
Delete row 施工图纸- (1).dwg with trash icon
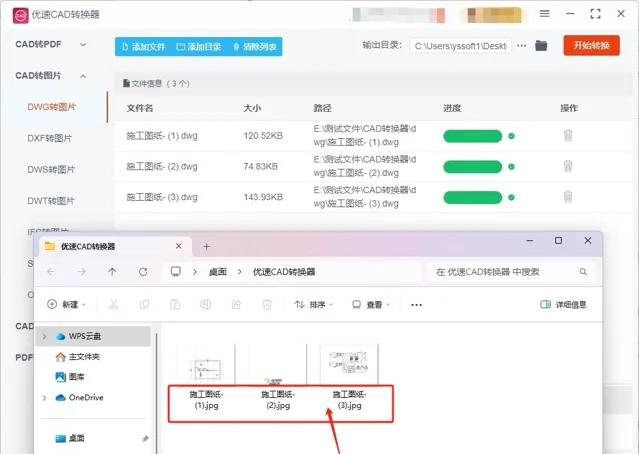(568, 135)
